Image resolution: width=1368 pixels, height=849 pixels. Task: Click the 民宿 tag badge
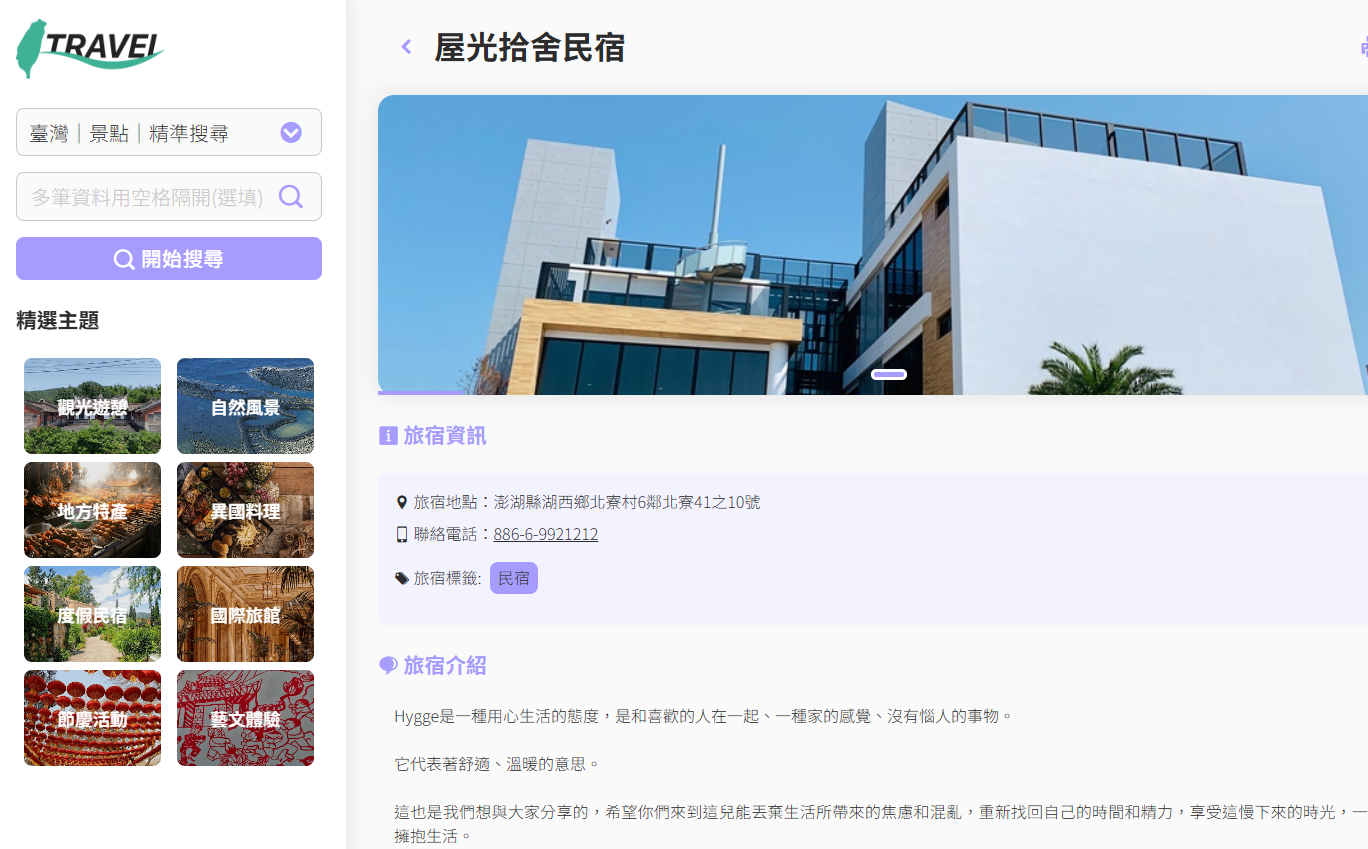(514, 578)
